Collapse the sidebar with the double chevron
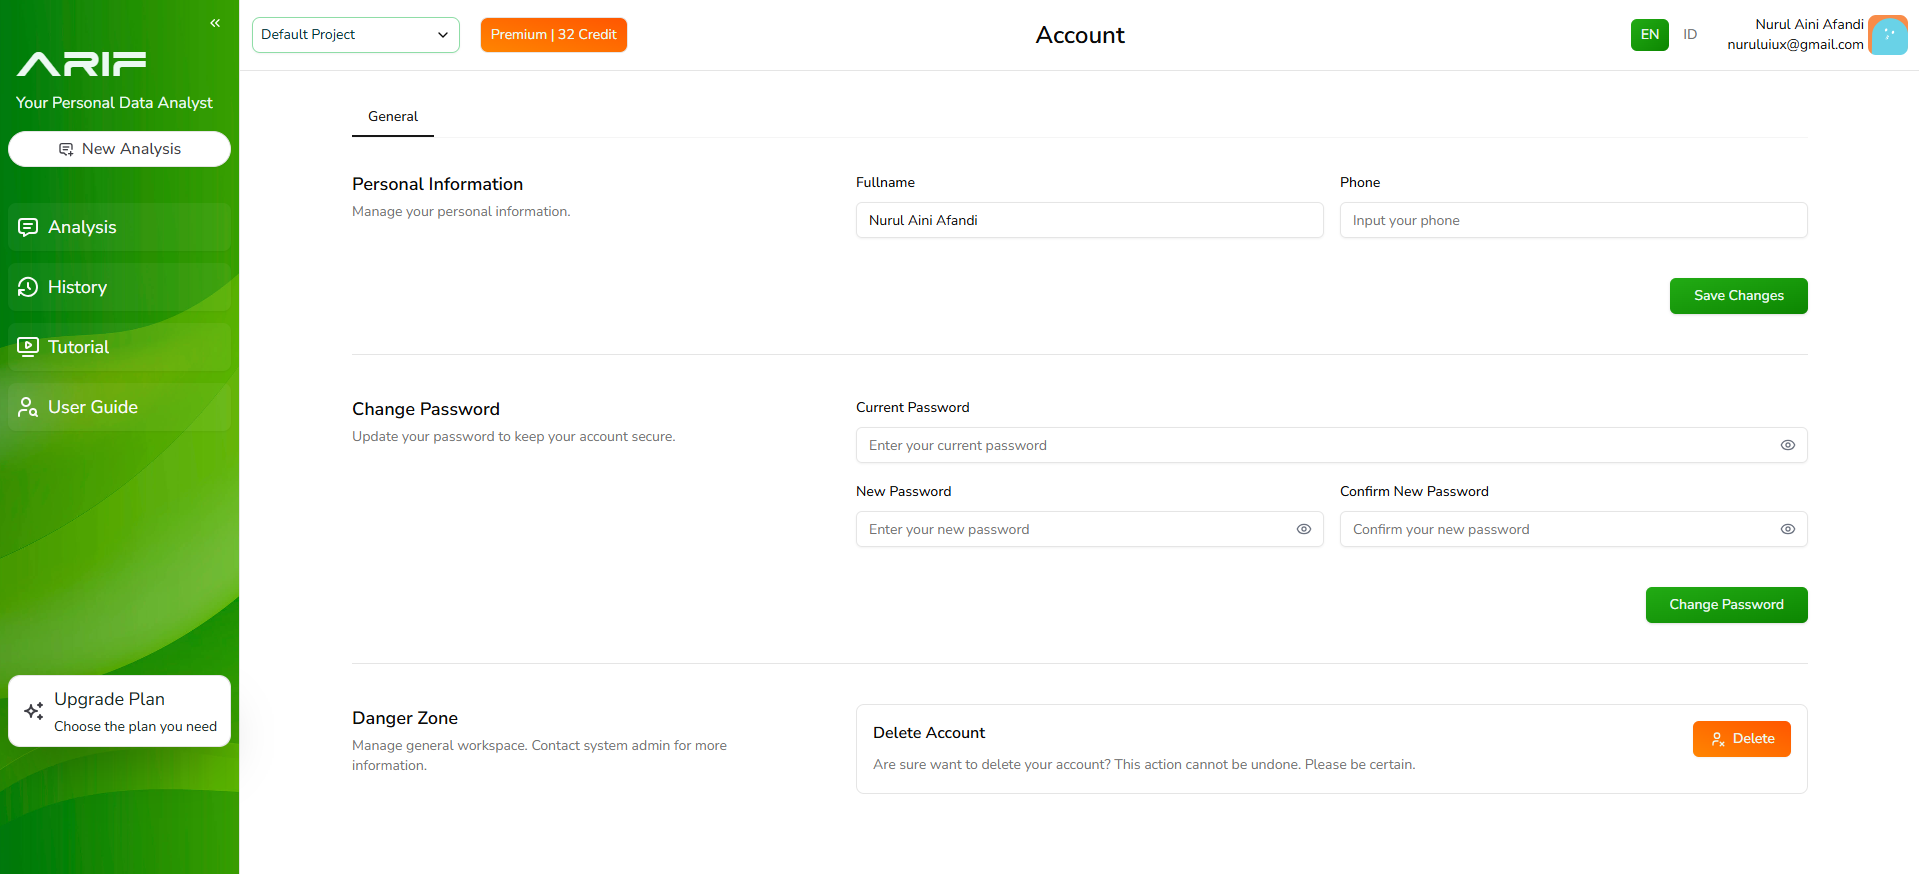The width and height of the screenshot is (1919, 874). click(215, 23)
